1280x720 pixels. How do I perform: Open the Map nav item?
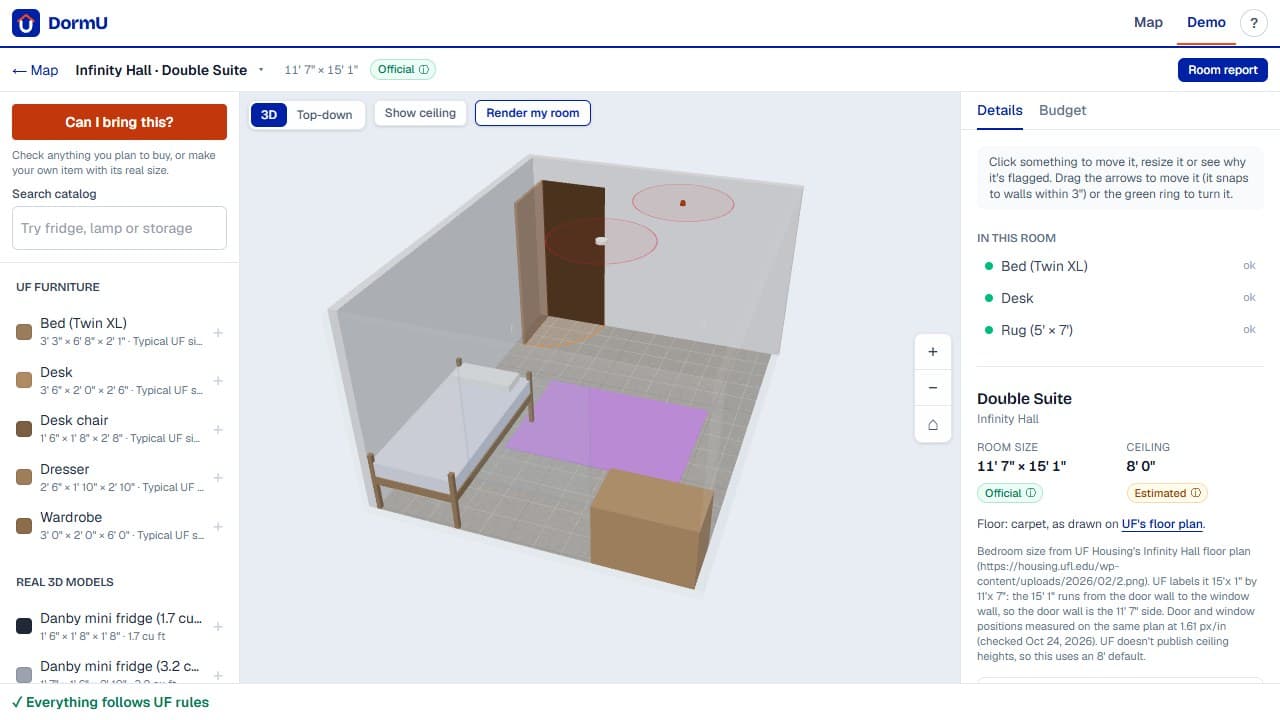coord(1148,23)
